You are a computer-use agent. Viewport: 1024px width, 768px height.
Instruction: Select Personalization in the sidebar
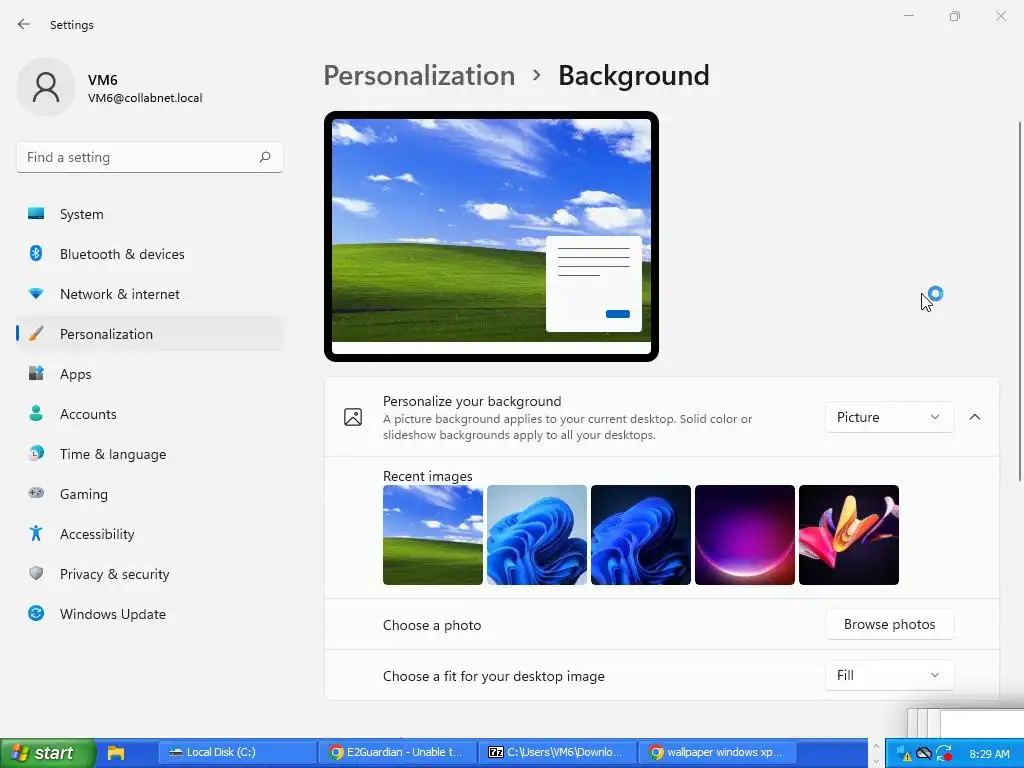pos(150,334)
